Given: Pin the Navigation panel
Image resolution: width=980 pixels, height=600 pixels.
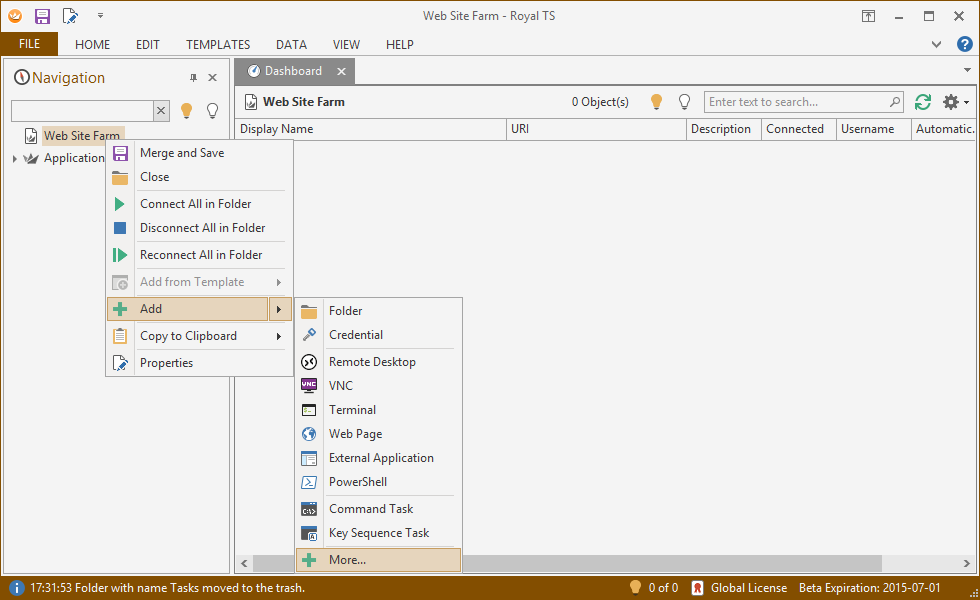Looking at the screenshot, I should pyautogui.click(x=193, y=78).
